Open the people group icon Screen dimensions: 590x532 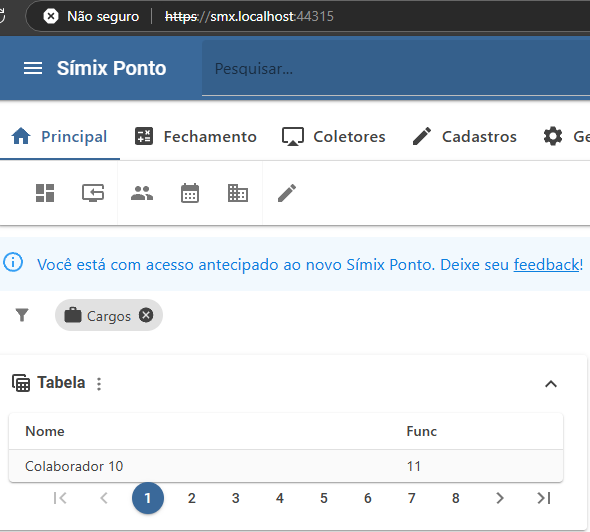click(x=142, y=193)
